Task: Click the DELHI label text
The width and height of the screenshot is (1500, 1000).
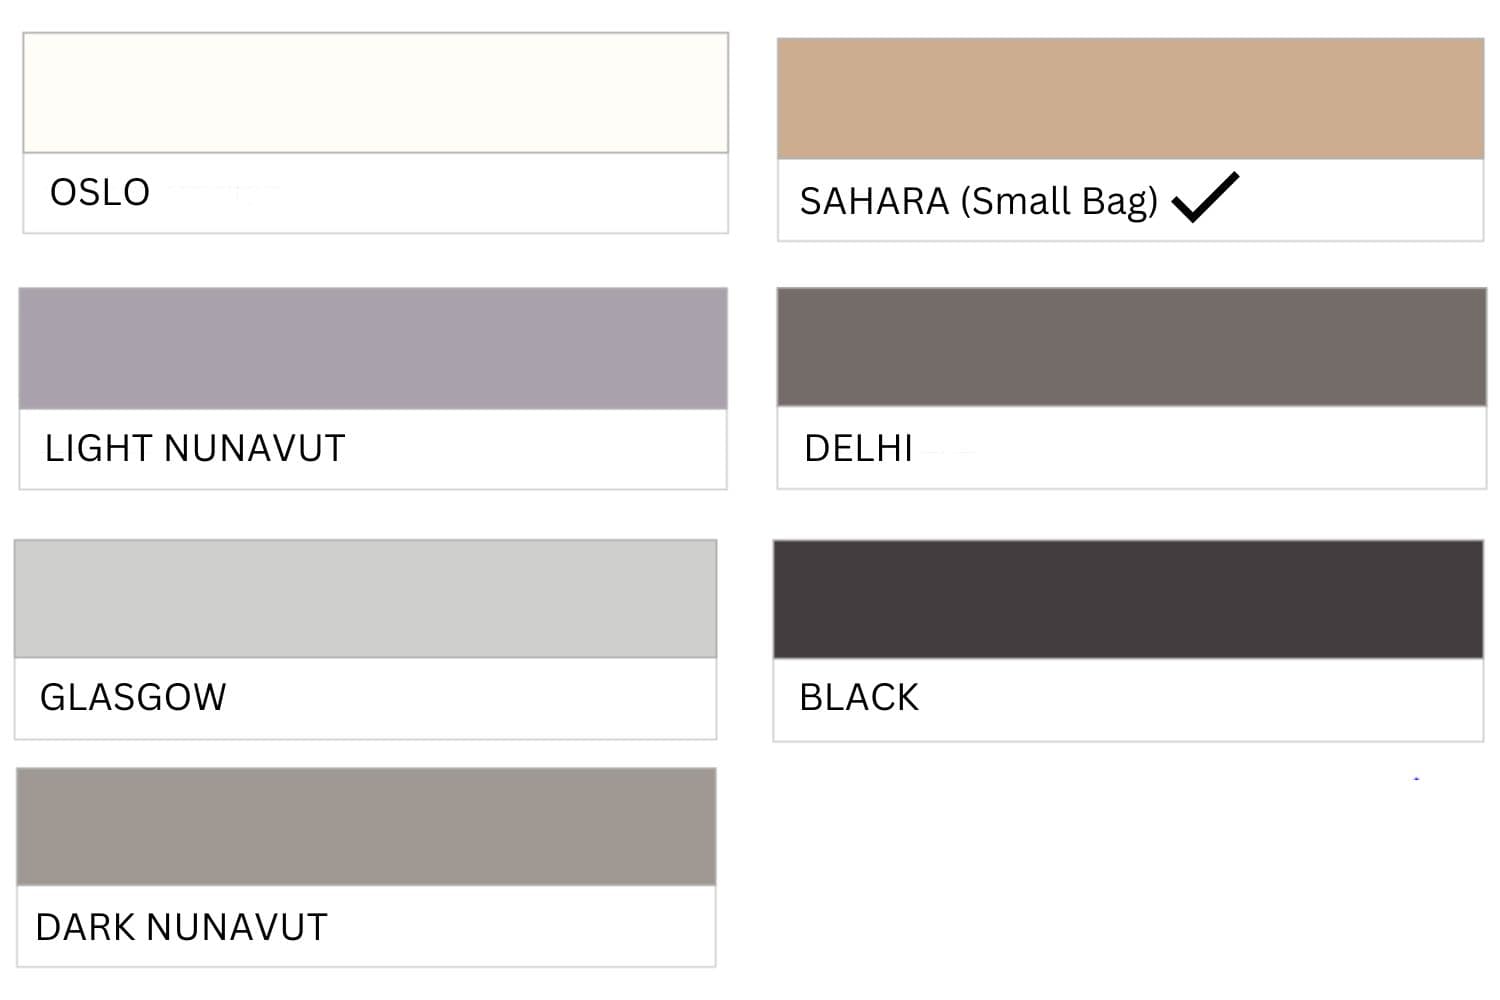Action: [x=858, y=448]
